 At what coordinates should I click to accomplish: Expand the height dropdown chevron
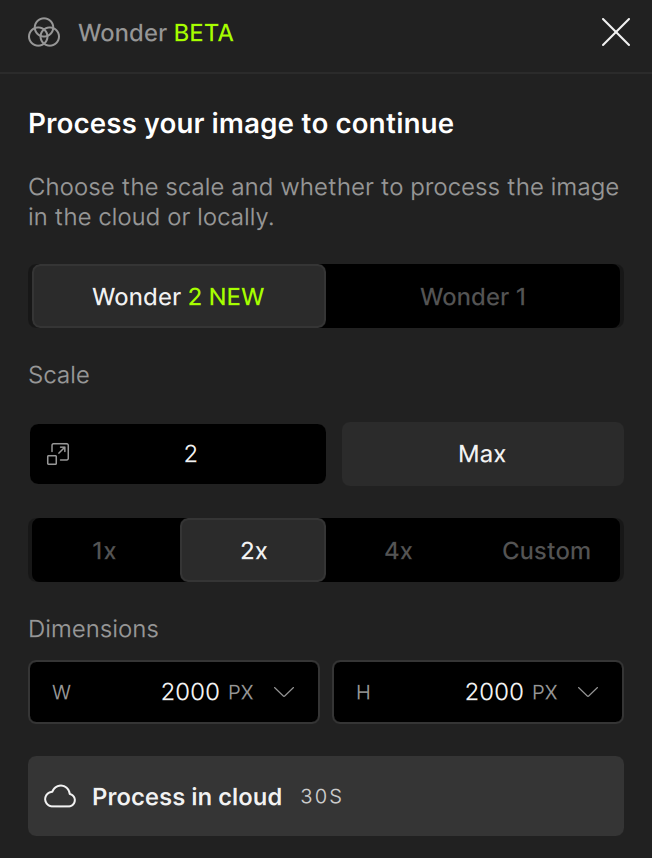point(588,692)
